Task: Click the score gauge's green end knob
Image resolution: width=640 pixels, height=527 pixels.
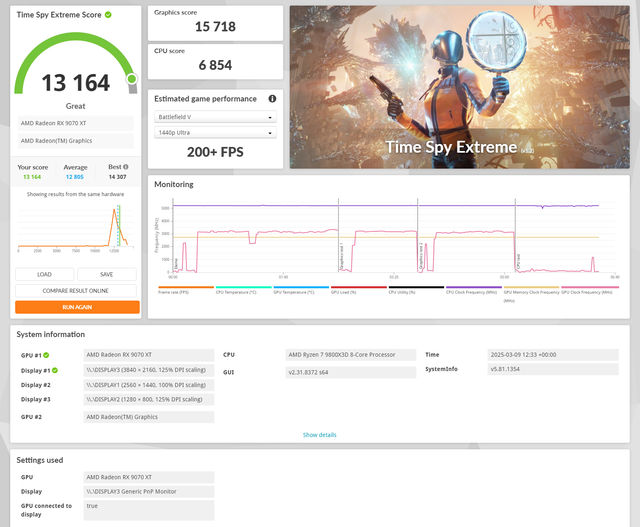Action: tap(131, 78)
